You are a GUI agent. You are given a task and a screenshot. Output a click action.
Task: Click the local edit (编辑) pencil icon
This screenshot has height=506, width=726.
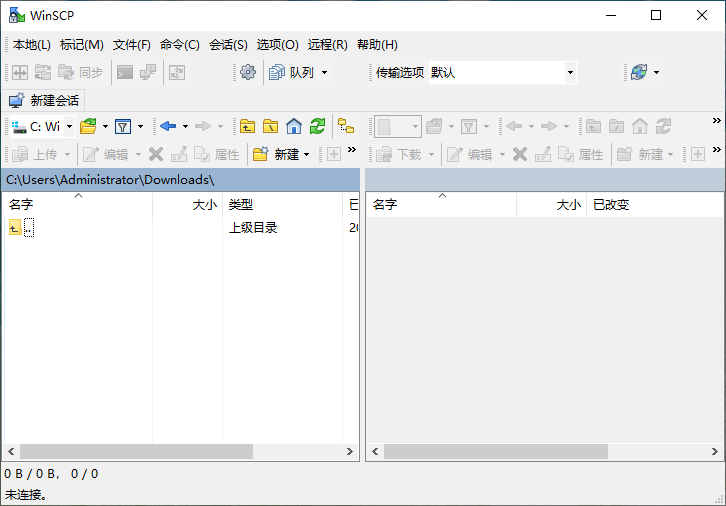[90, 154]
